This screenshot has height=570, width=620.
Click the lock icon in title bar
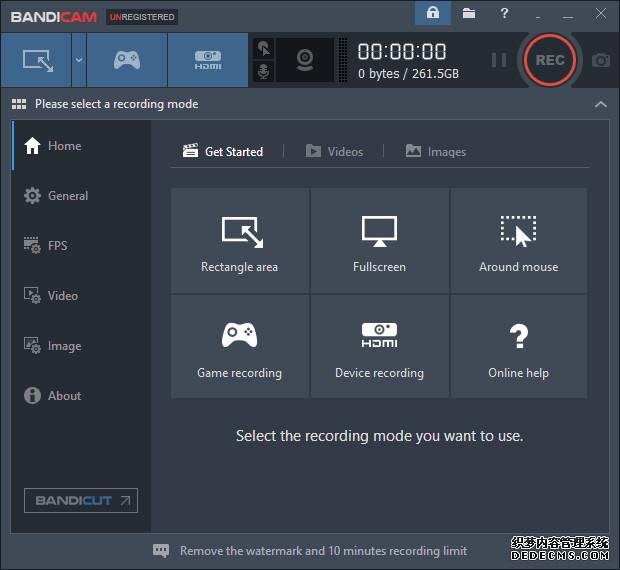433,13
